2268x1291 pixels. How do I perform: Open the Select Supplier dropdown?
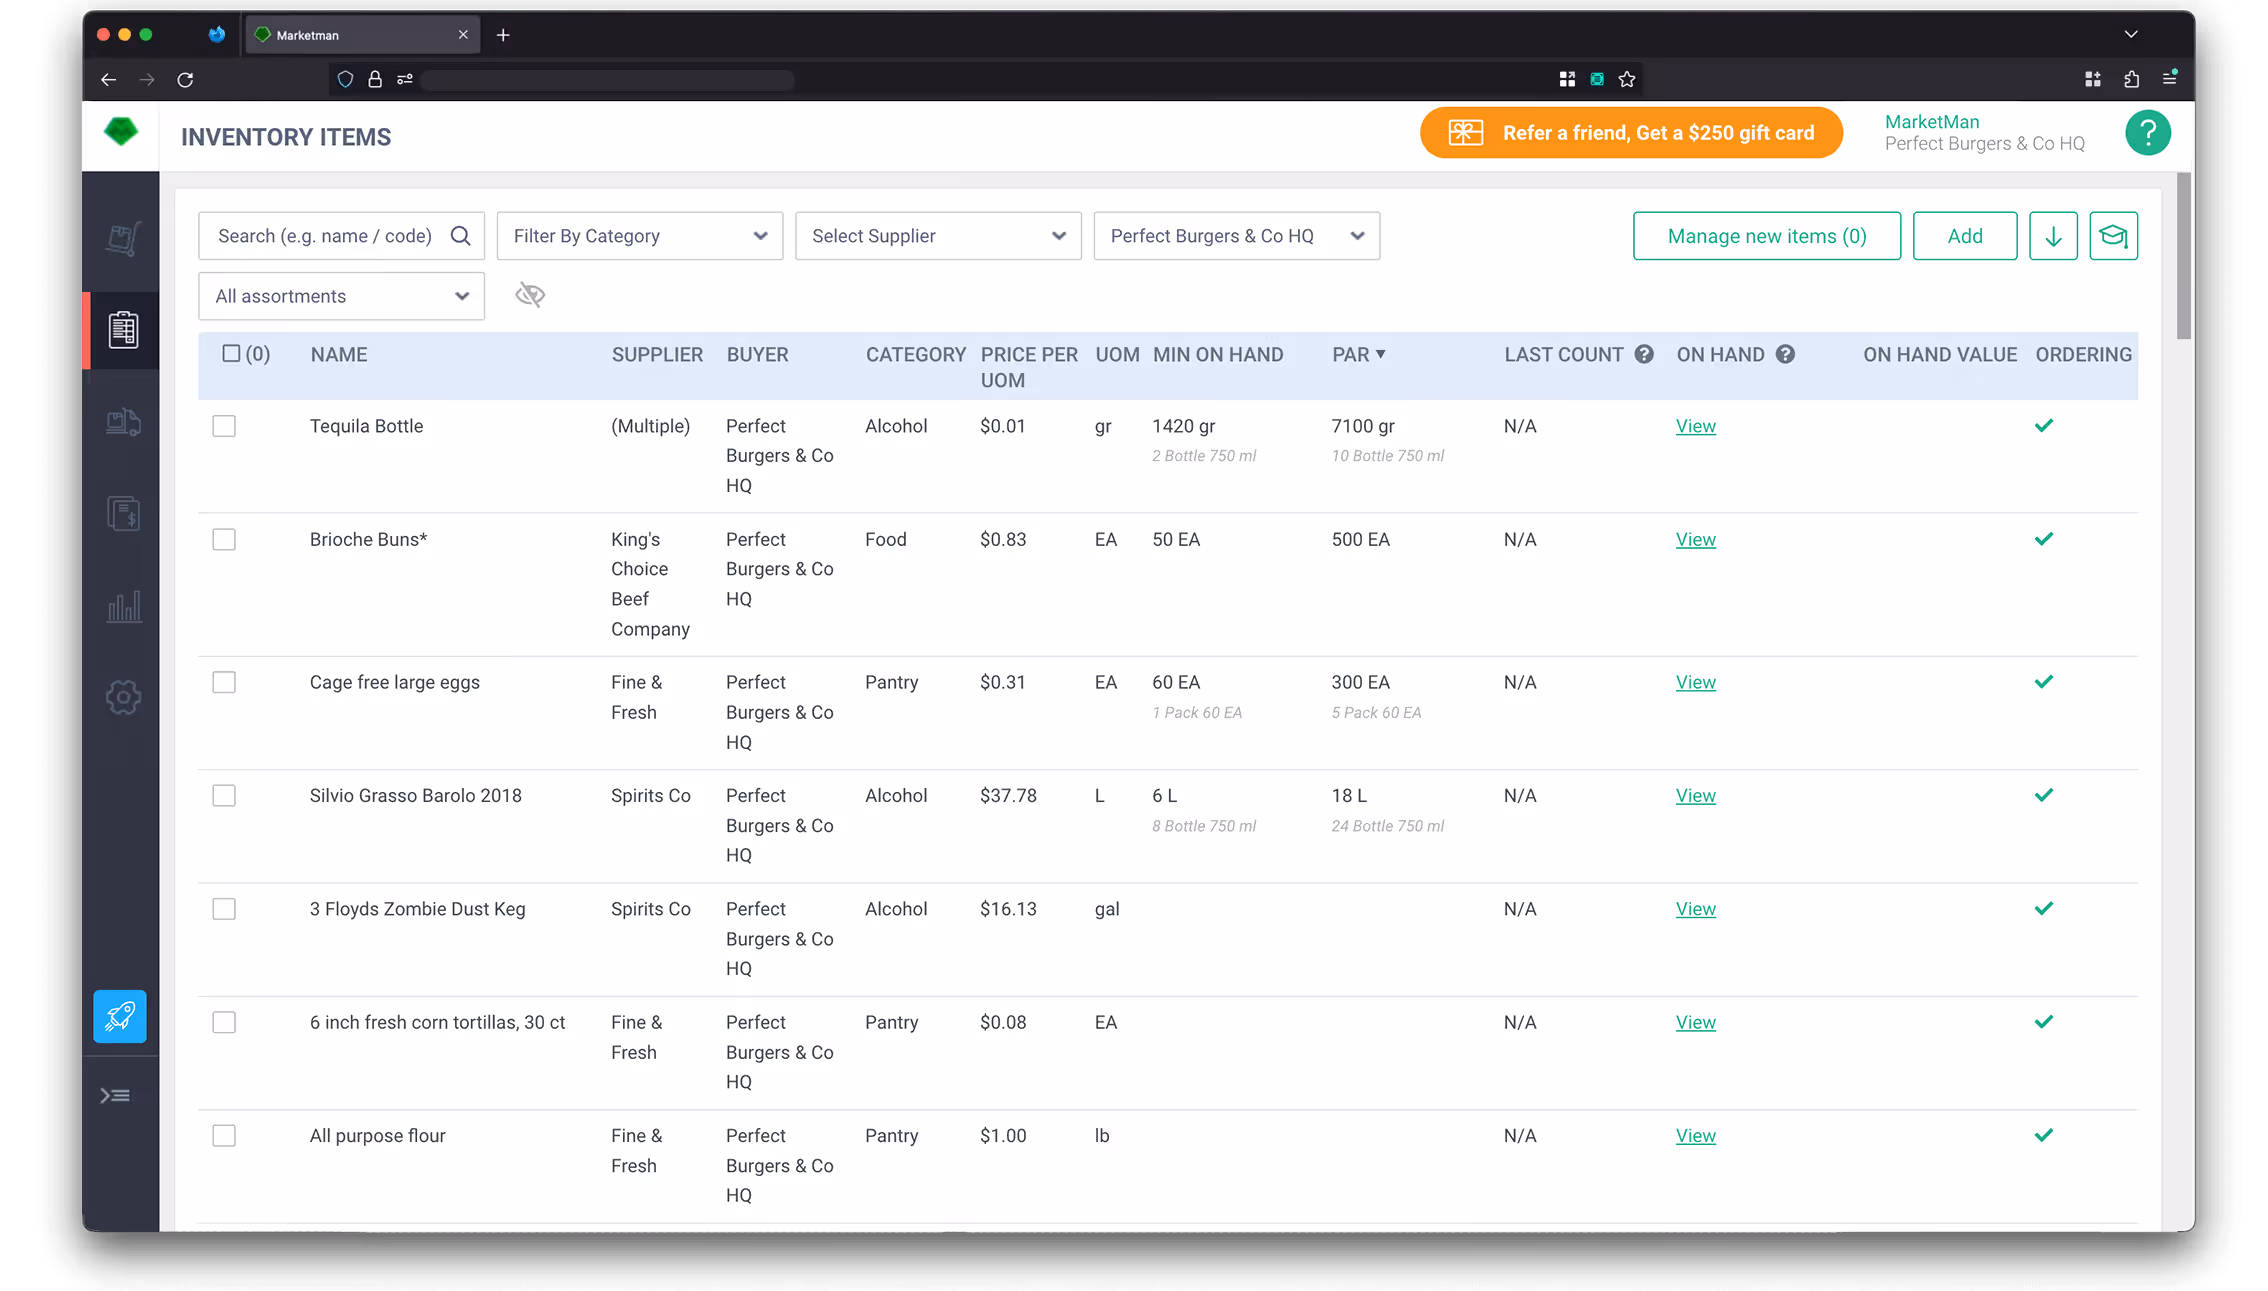click(x=938, y=236)
